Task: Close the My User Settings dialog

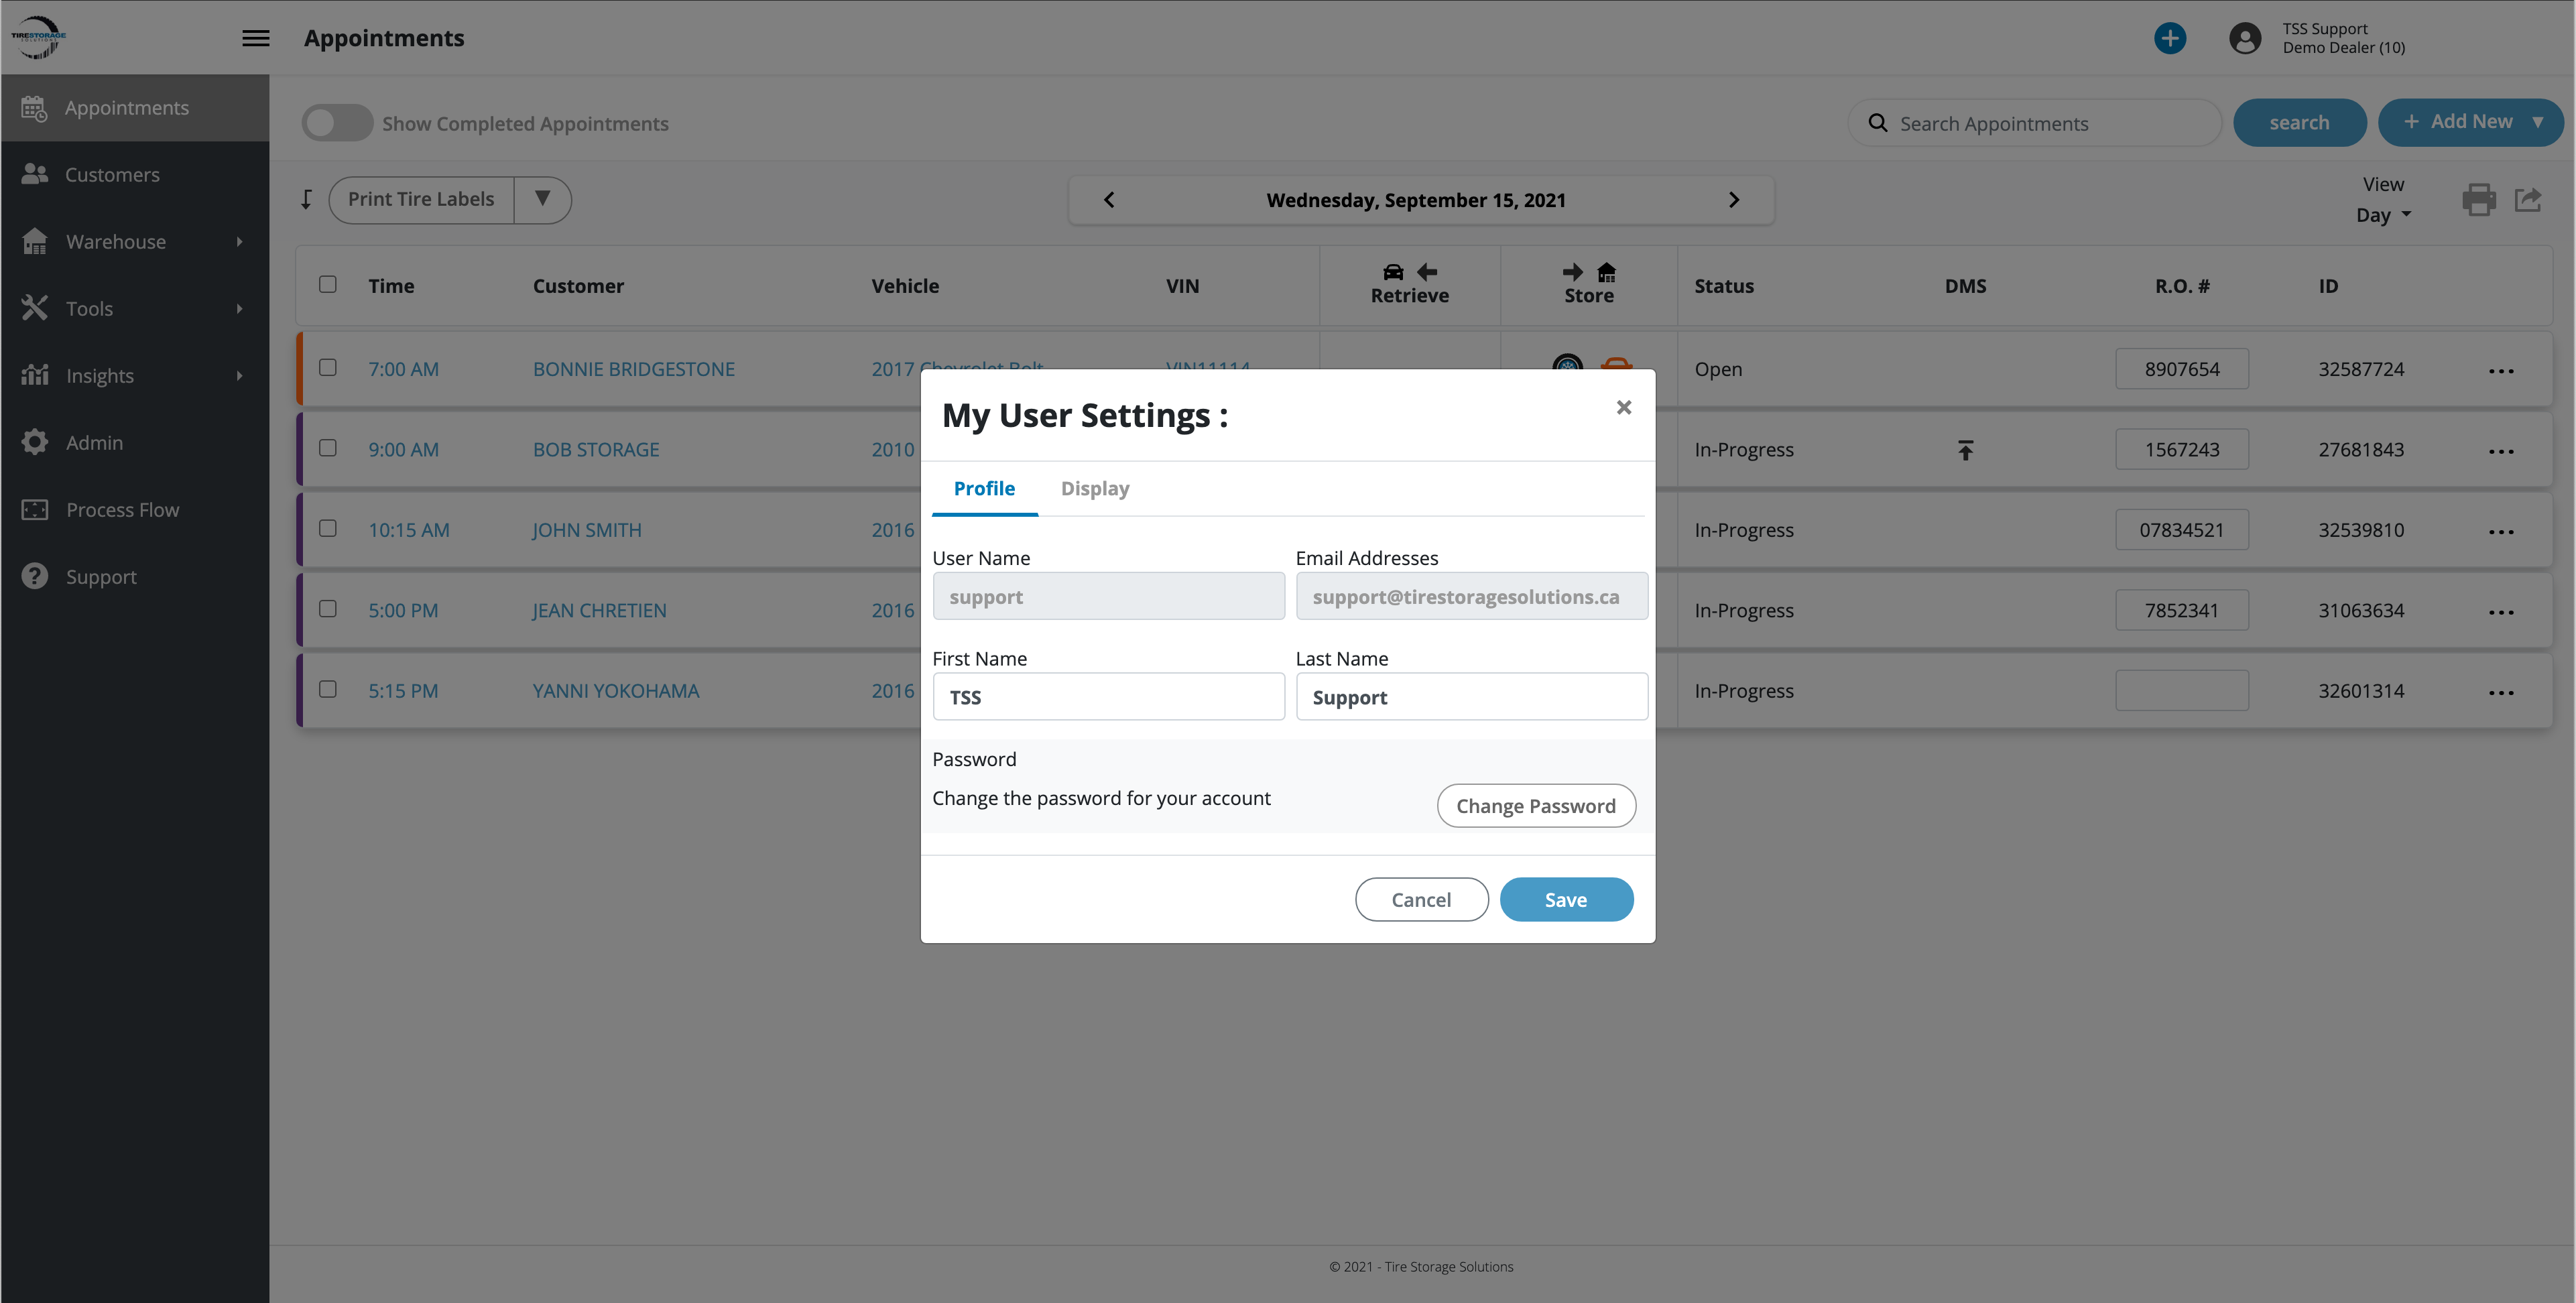Action: (1623, 407)
